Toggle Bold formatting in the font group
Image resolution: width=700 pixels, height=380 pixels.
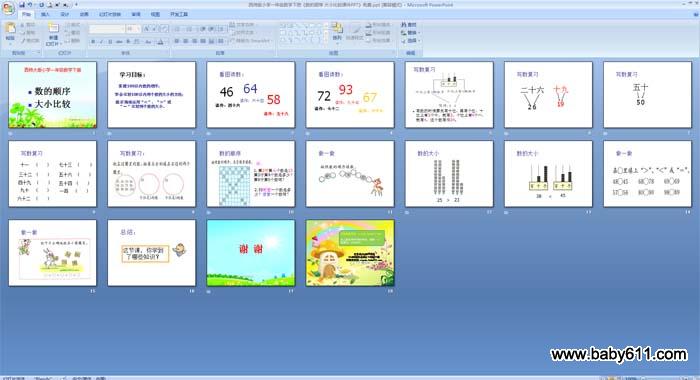click(x=93, y=42)
